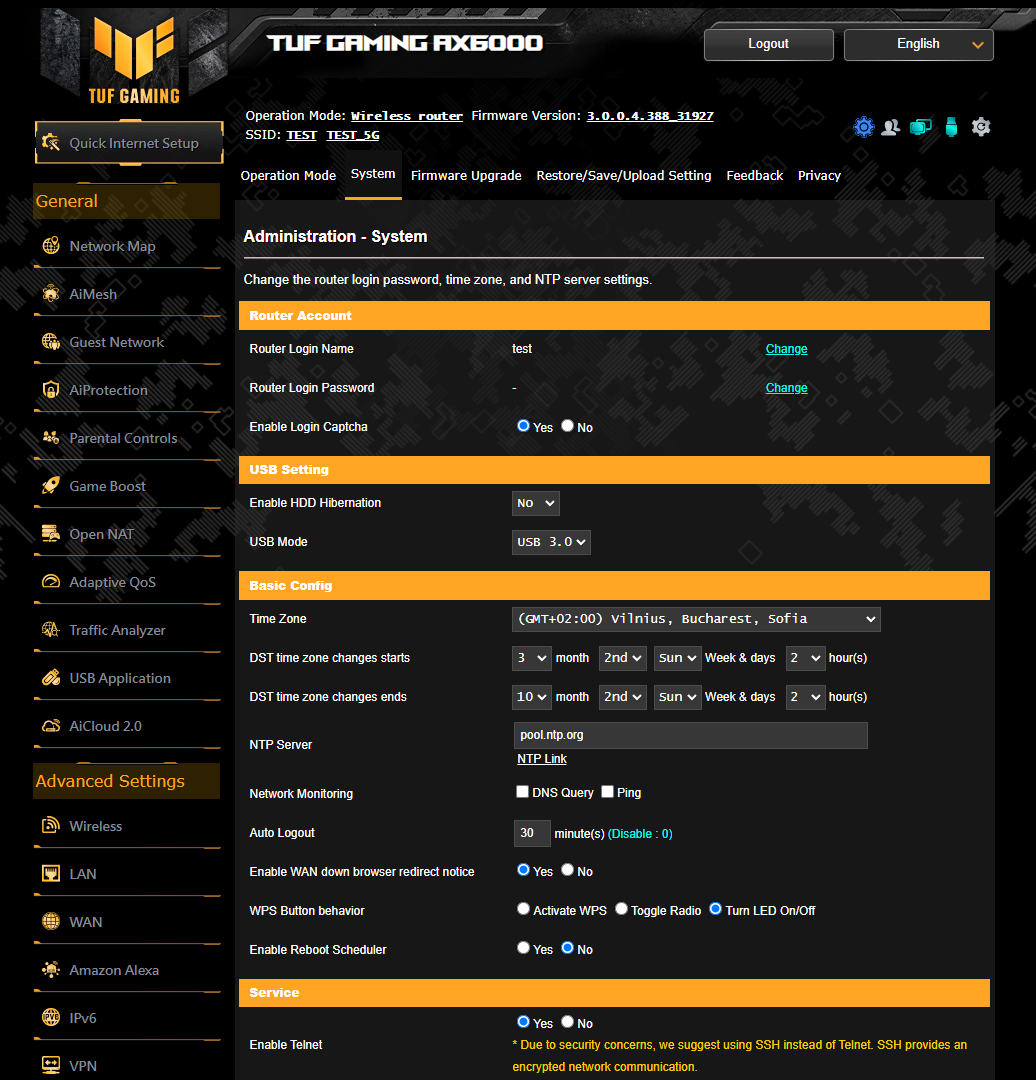Open the USB Mode dropdown
This screenshot has height=1080, width=1036.
(x=551, y=542)
